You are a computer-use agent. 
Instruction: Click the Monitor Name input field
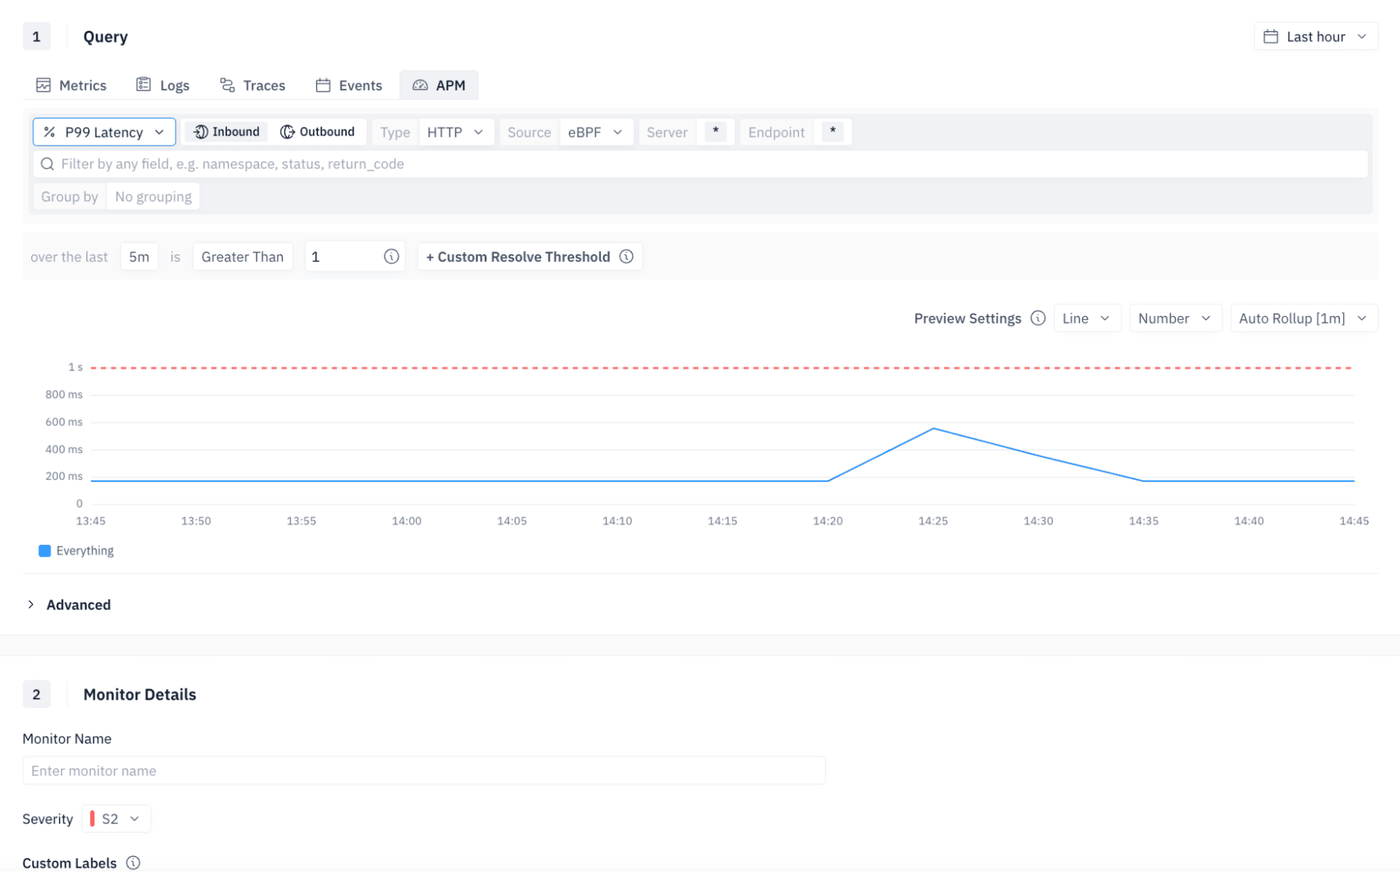click(424, 771)
